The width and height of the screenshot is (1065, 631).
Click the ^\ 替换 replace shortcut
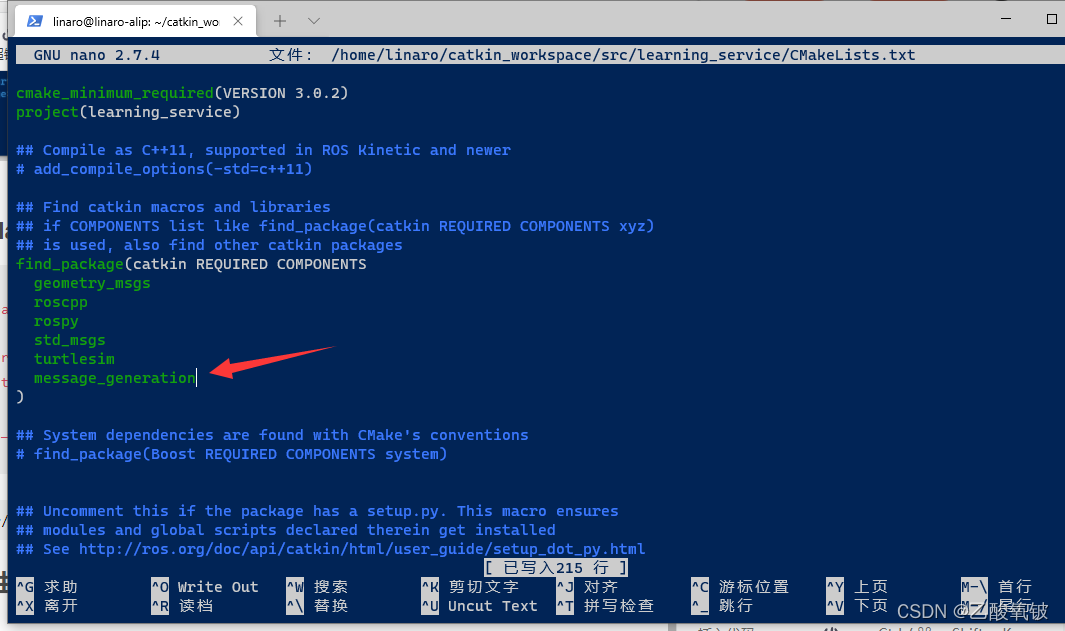coord(317,605)
